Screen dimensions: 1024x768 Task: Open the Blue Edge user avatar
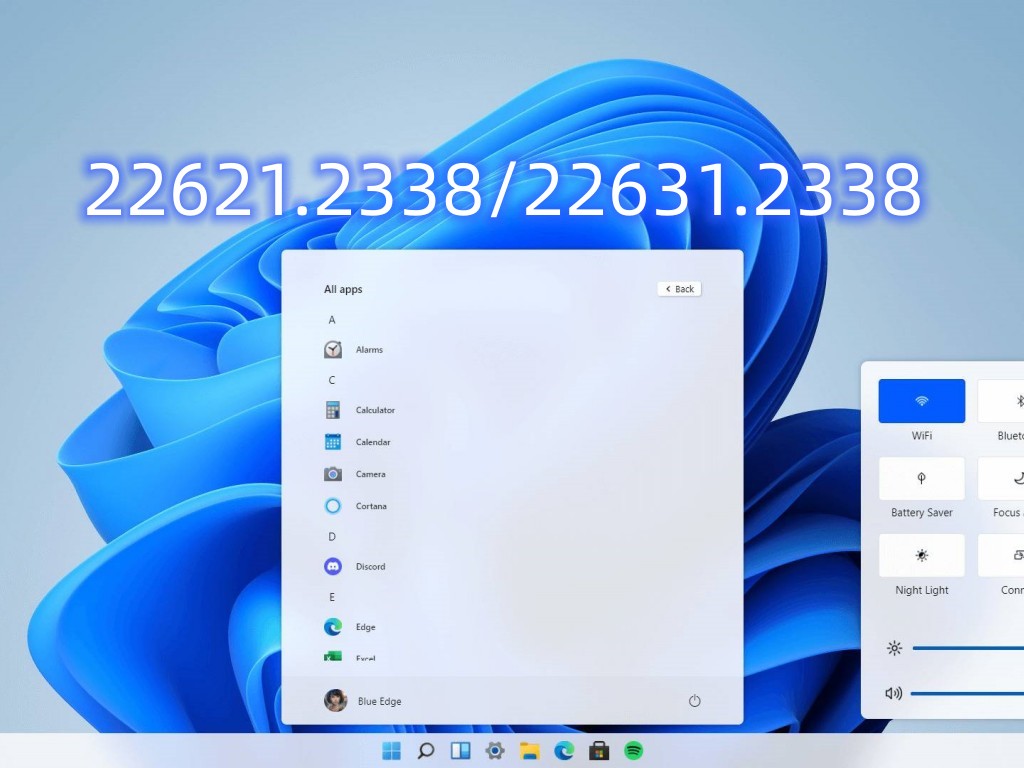[x=336, y=701]
